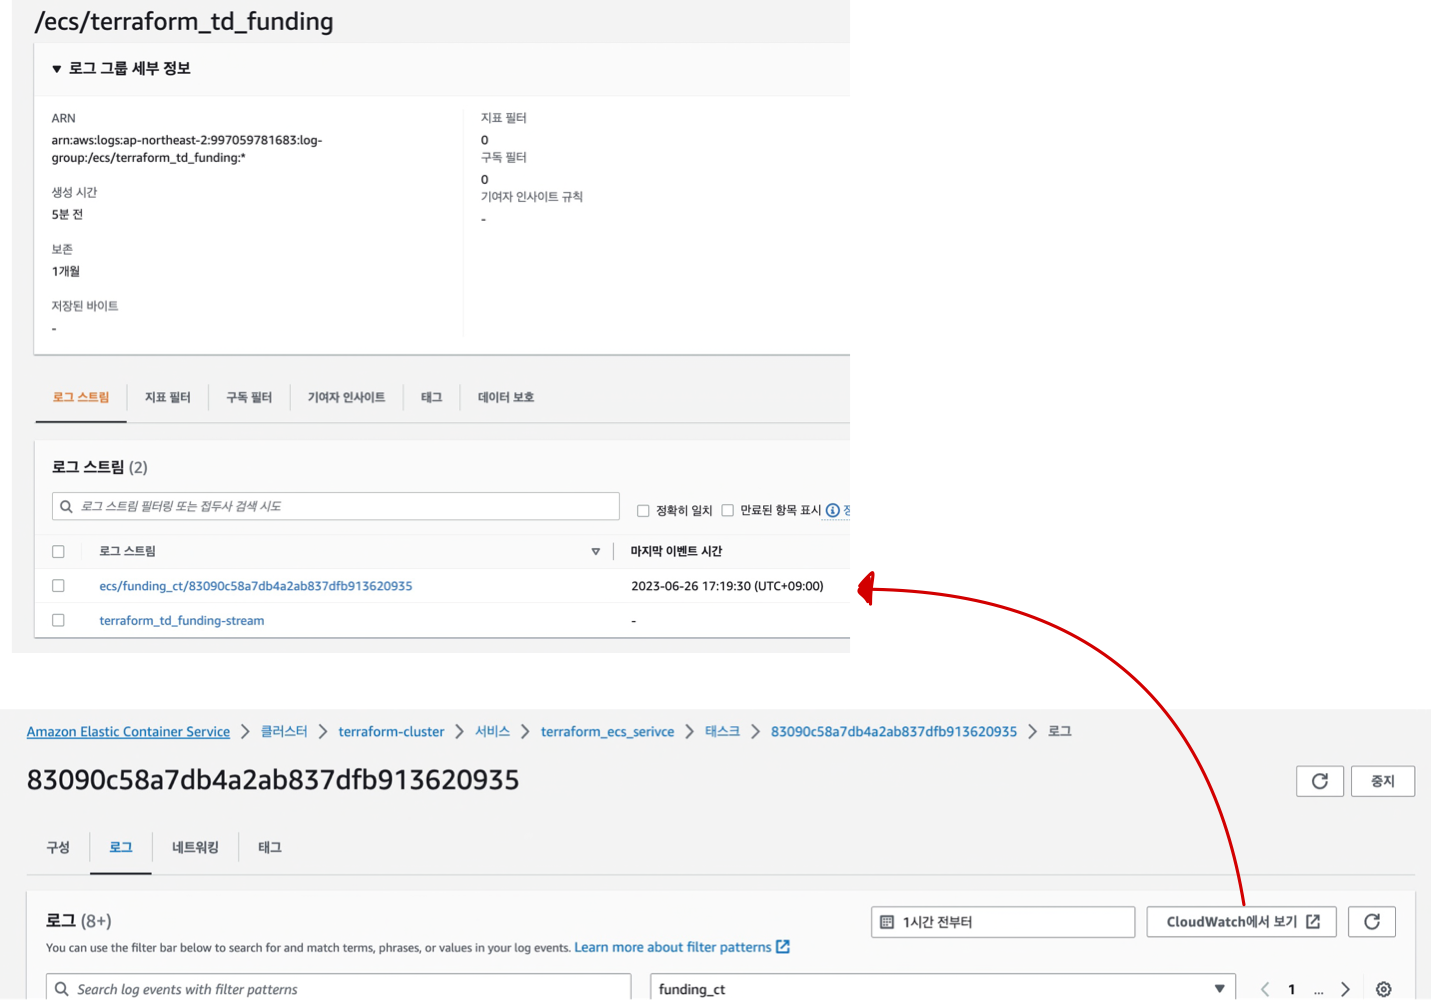Open the 태스크 breadcrumb link

pyautogui.click(x=722, y=732)
